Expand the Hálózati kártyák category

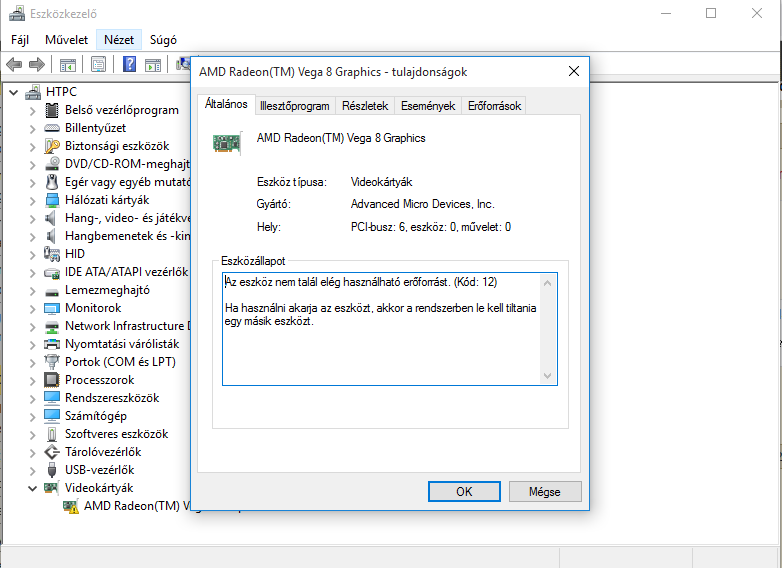tap(32, 200)
